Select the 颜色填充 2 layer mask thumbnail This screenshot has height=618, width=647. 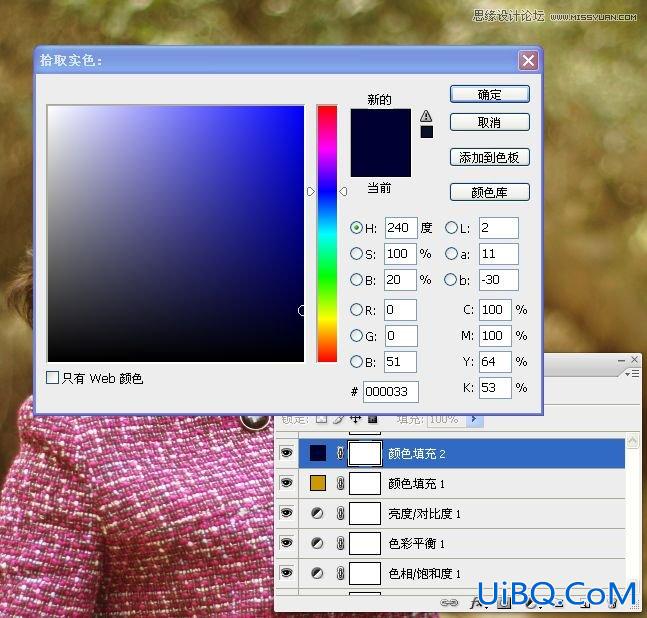(365, 453)
